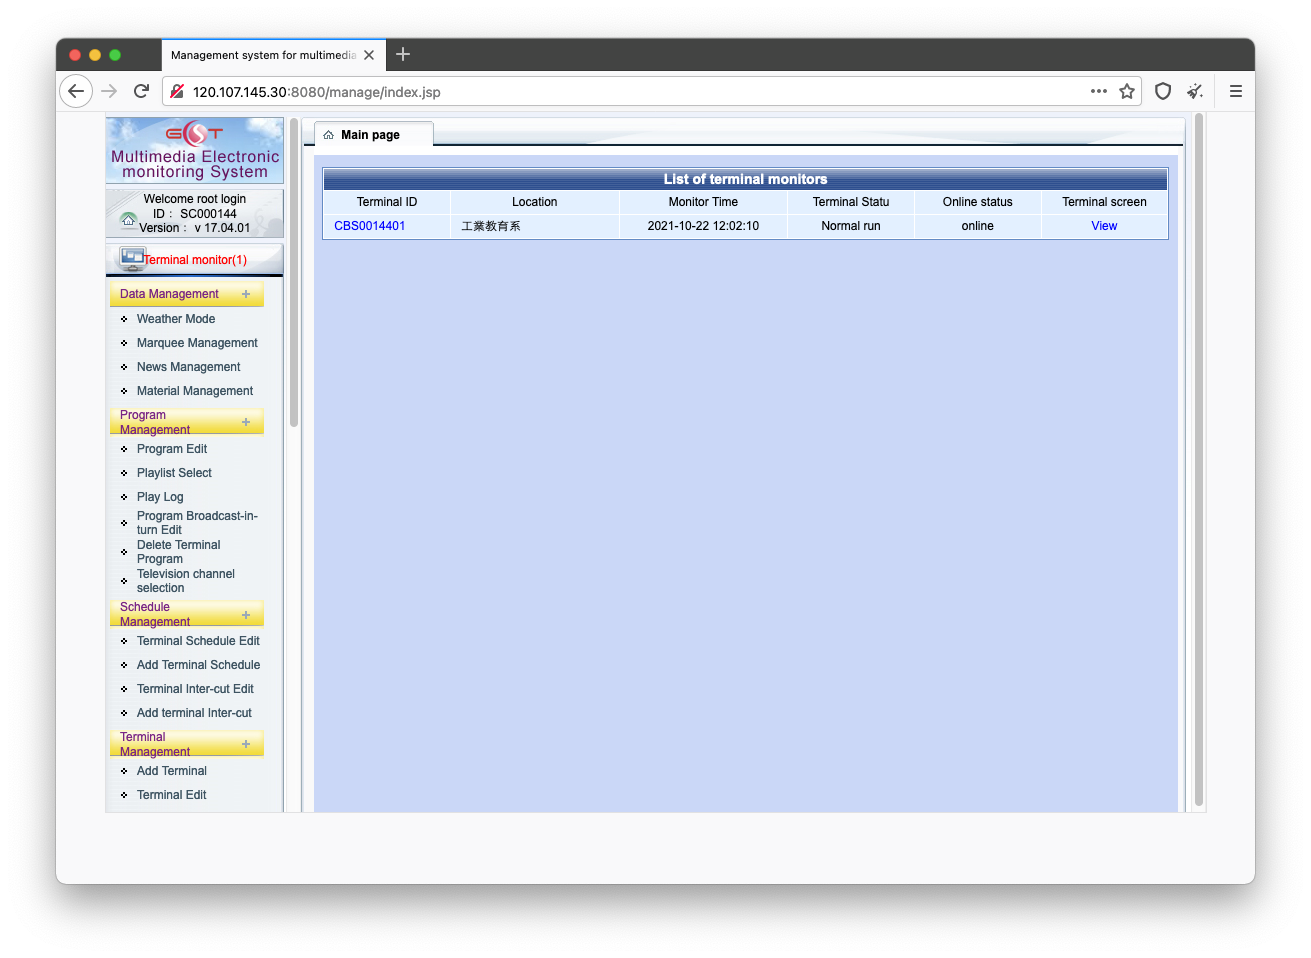Image resolution: width=1311 pixels, height=958 pixels.
Task: Open Add terminal Inter-cut
Action: click(194, 713)
